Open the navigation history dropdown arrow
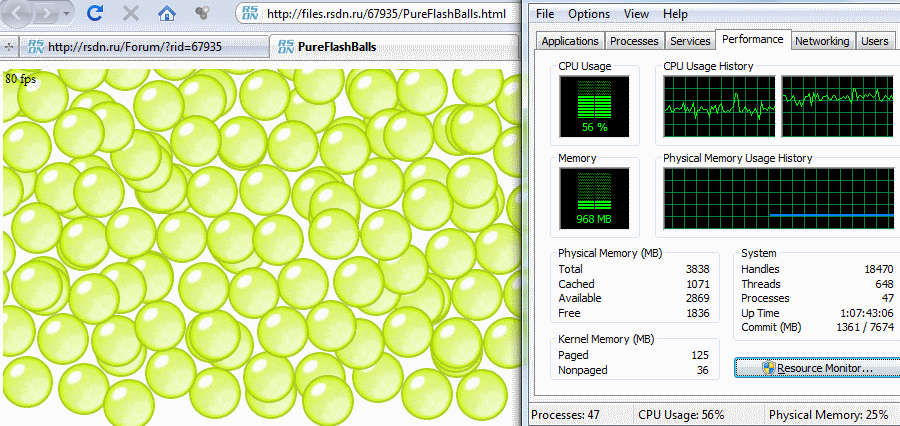 pos(66,15)
